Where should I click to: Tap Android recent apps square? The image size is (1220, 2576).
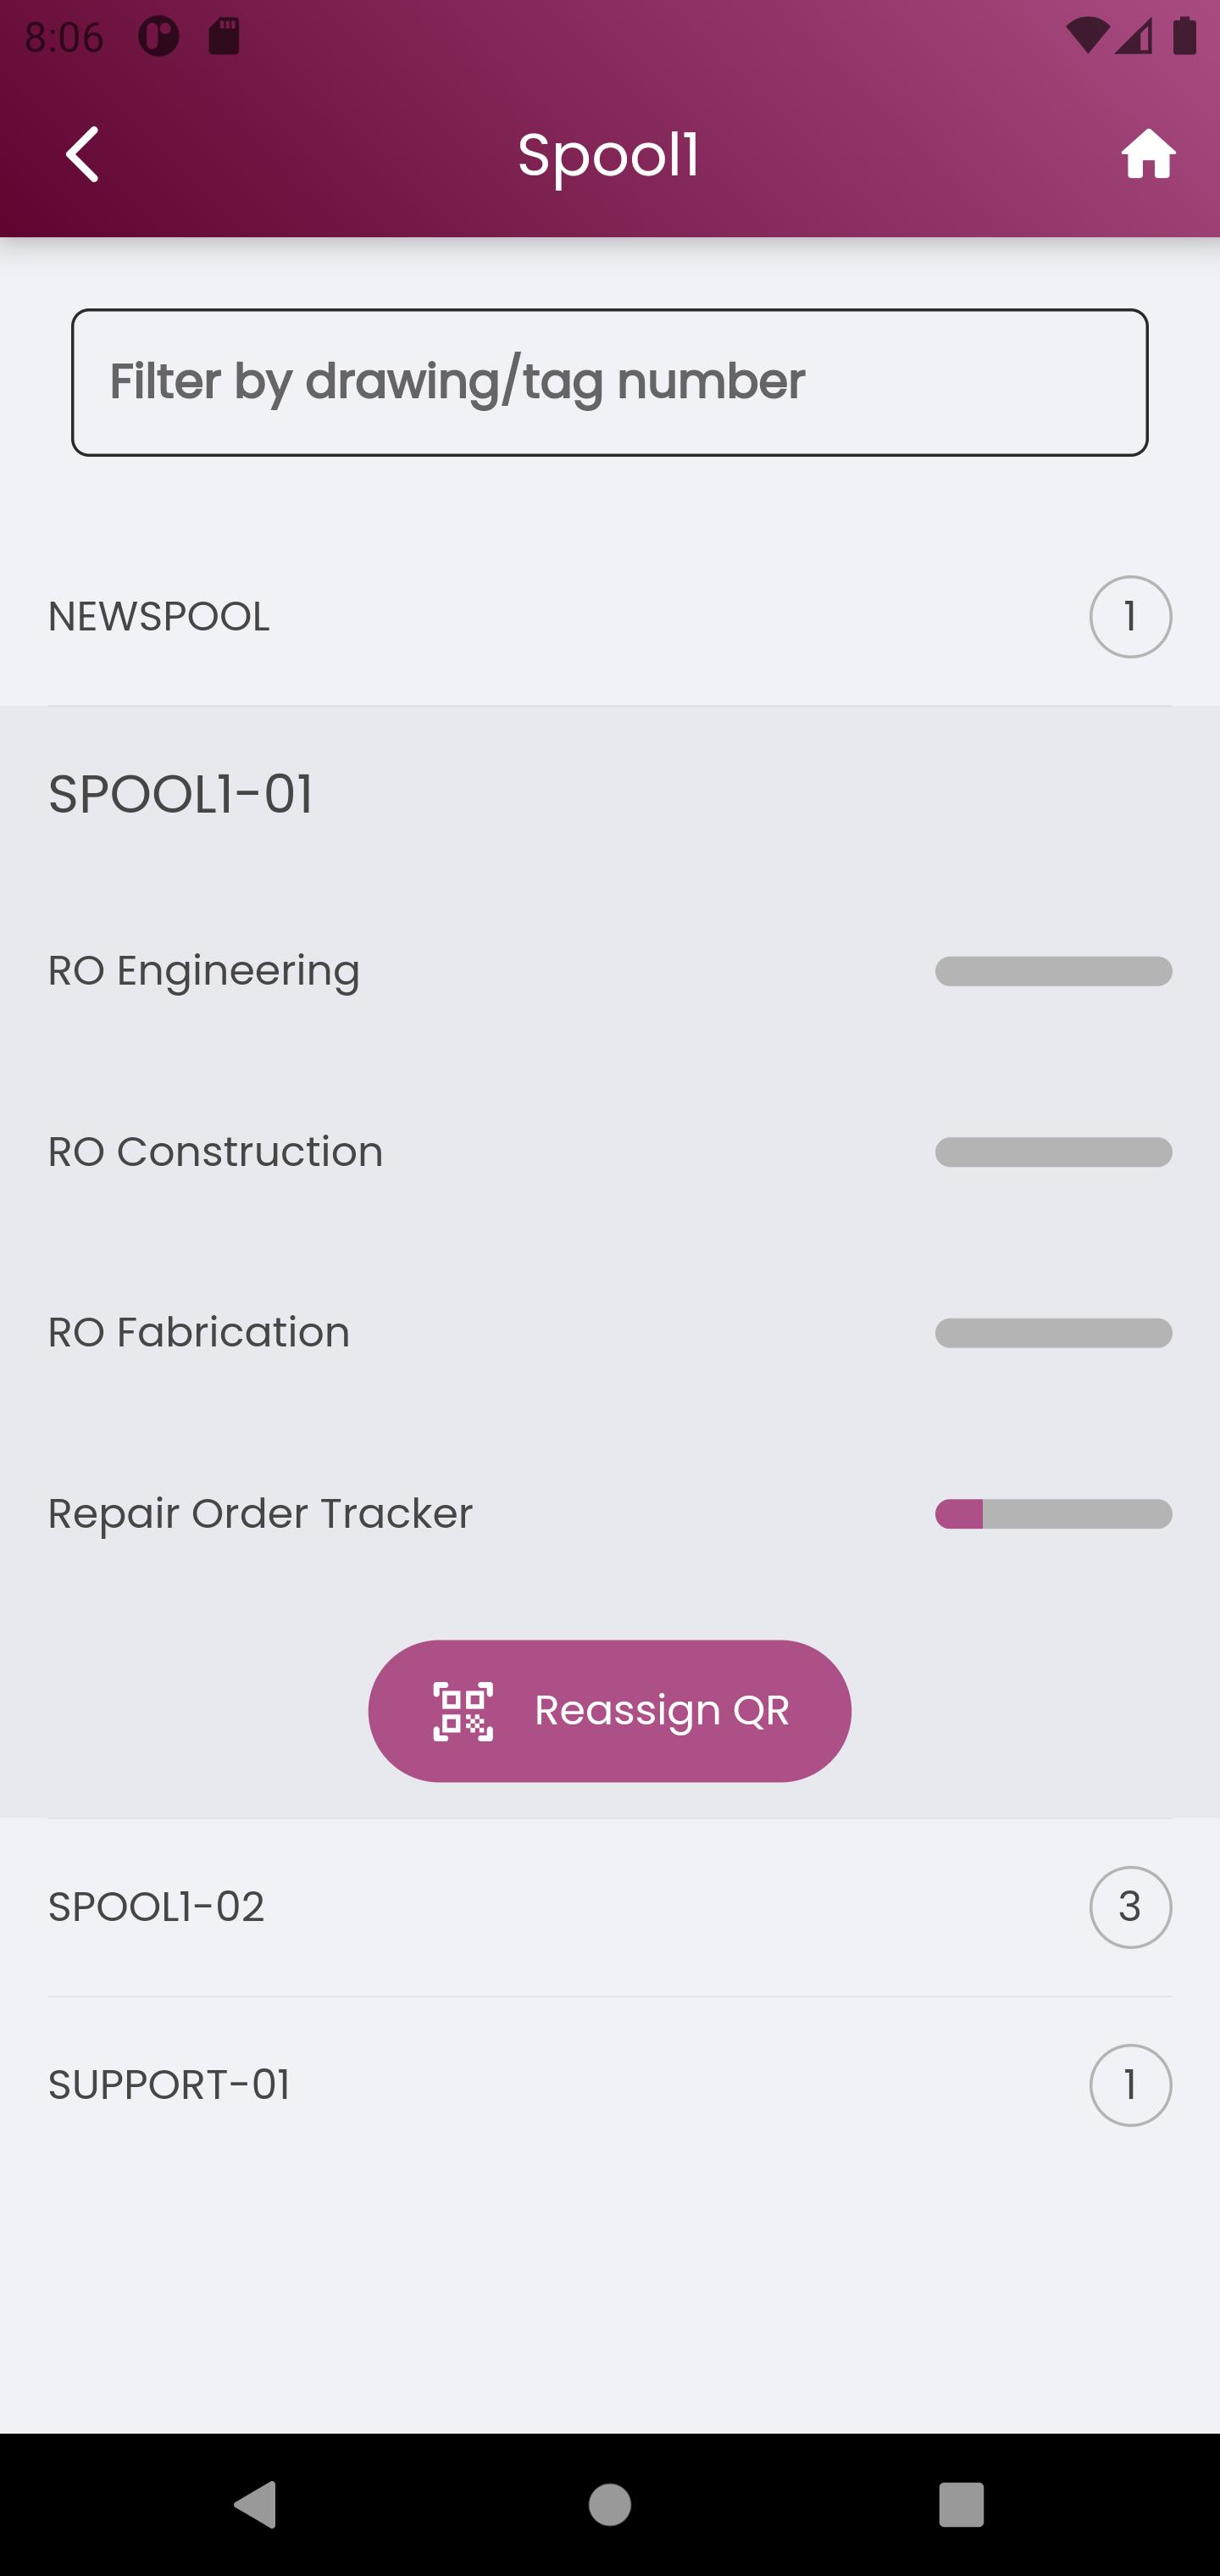962,2504
